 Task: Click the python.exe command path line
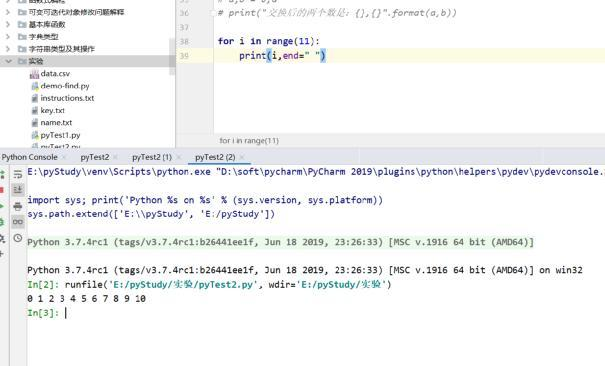tap(316, 172)
